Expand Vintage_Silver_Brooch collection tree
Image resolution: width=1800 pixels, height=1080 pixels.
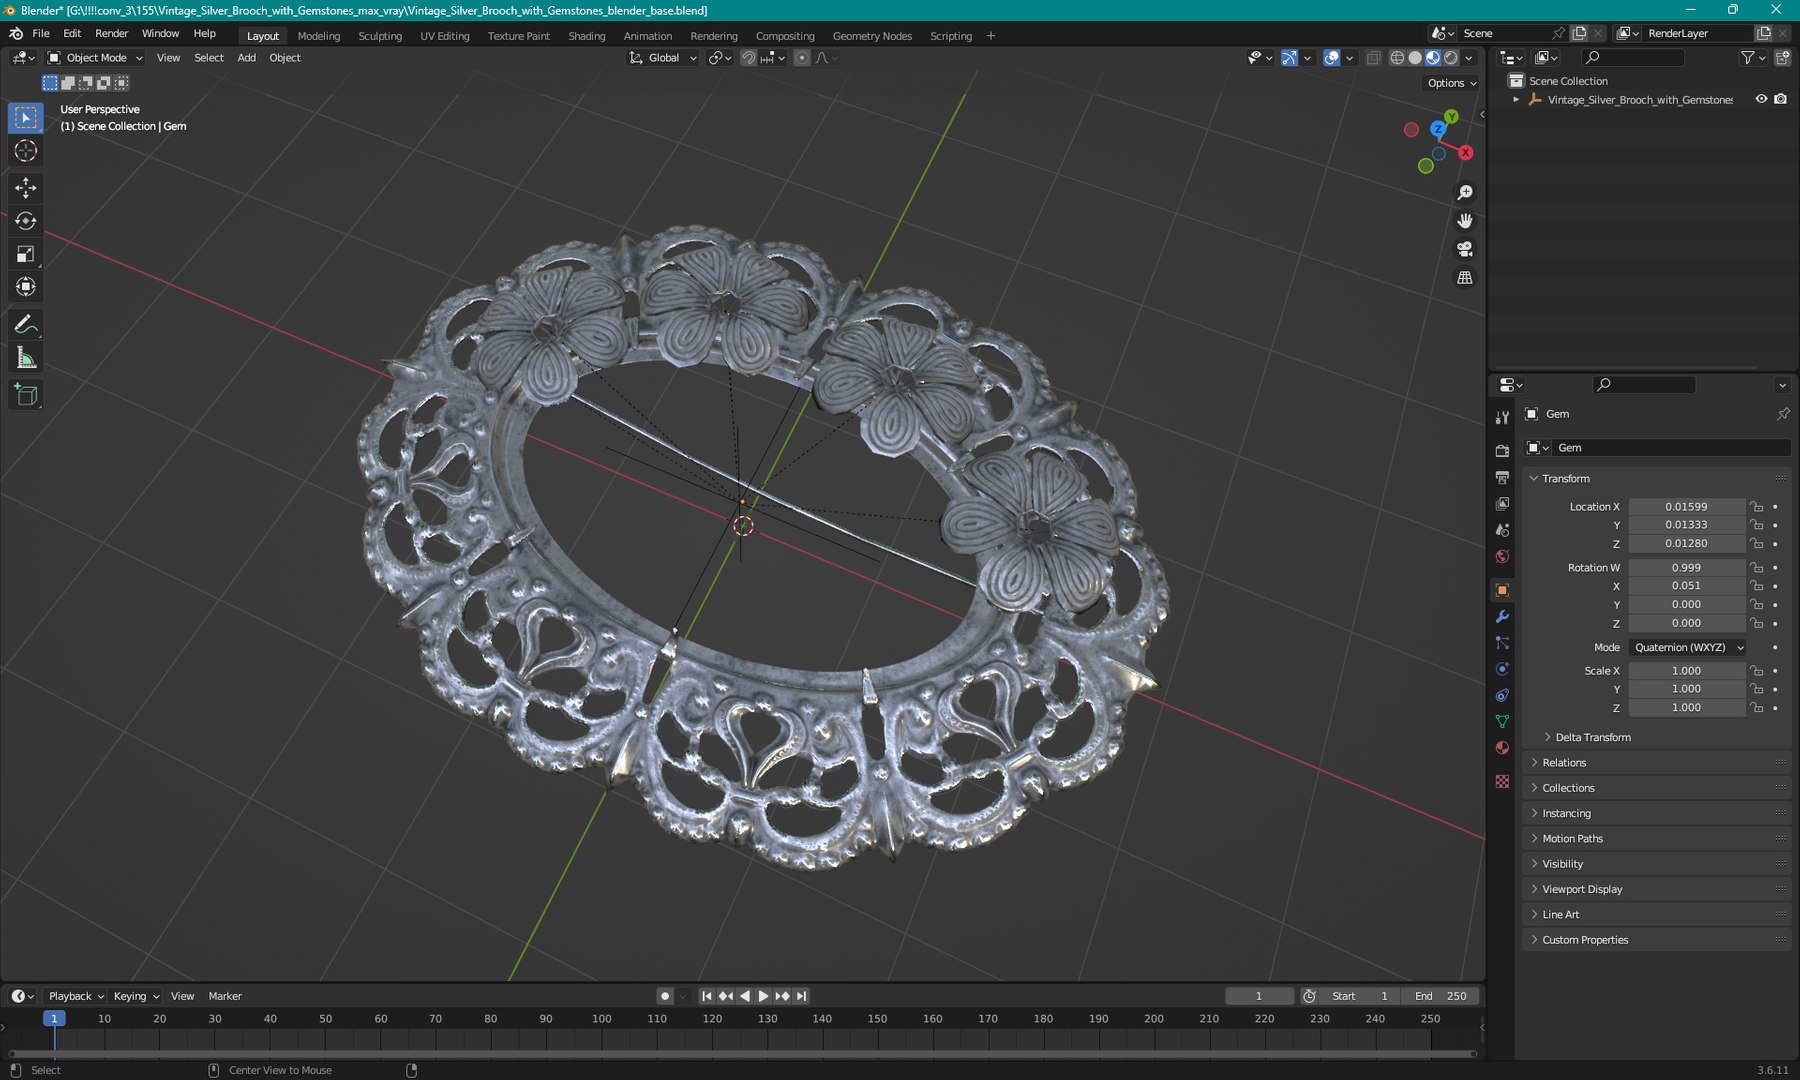pyautogui.click(x=1516, y=99)
